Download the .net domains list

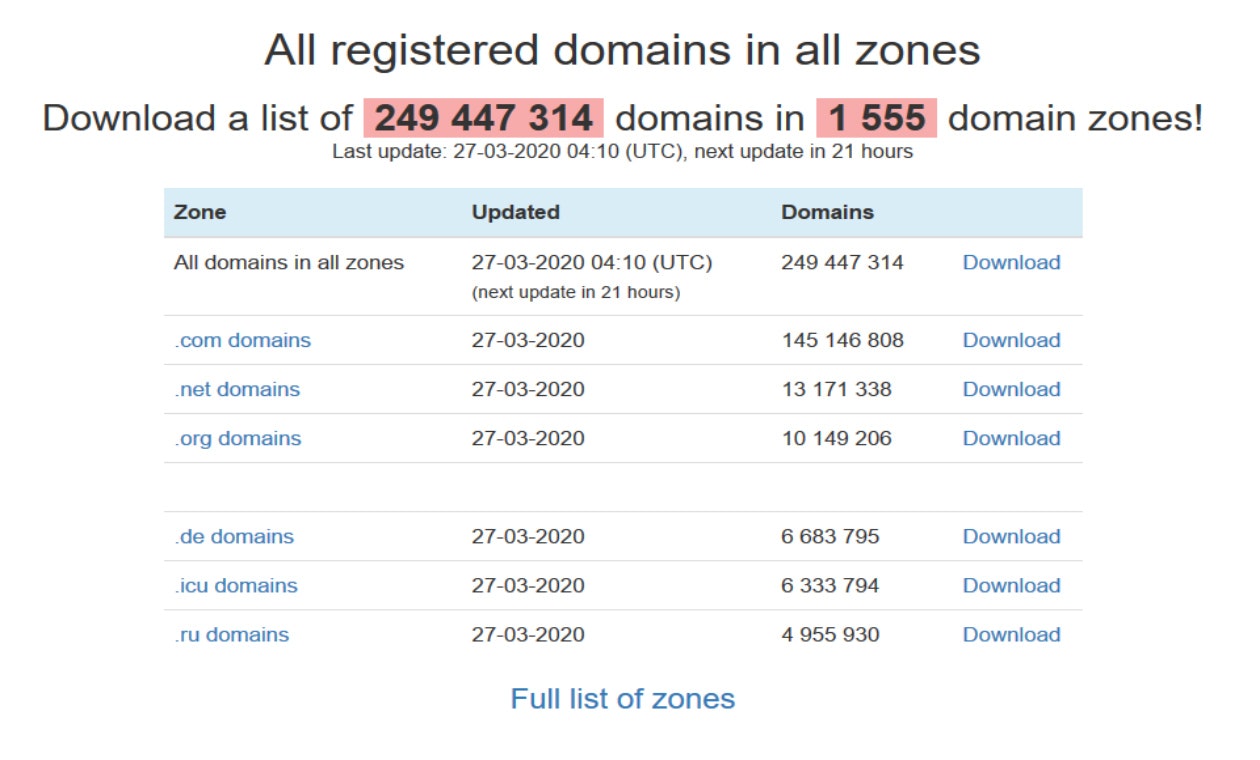coord(1011,389)
